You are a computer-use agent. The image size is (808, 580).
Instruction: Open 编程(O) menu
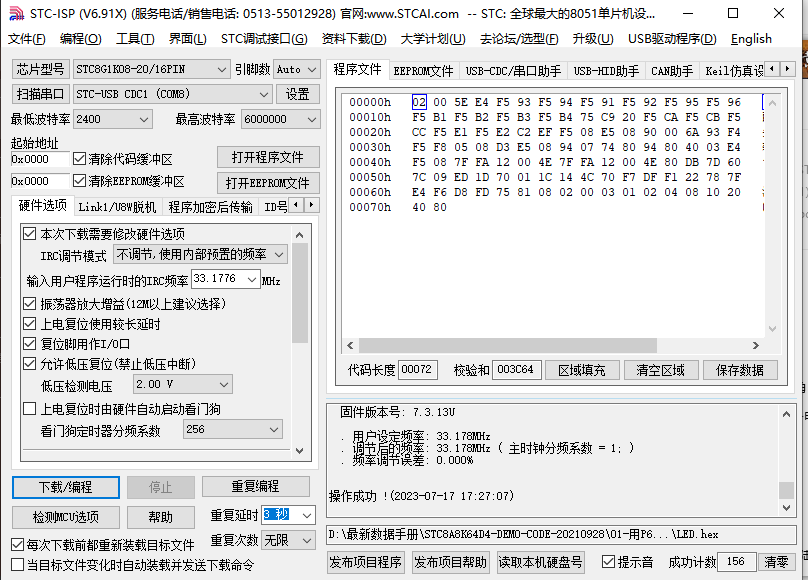(x=80, y=39)
